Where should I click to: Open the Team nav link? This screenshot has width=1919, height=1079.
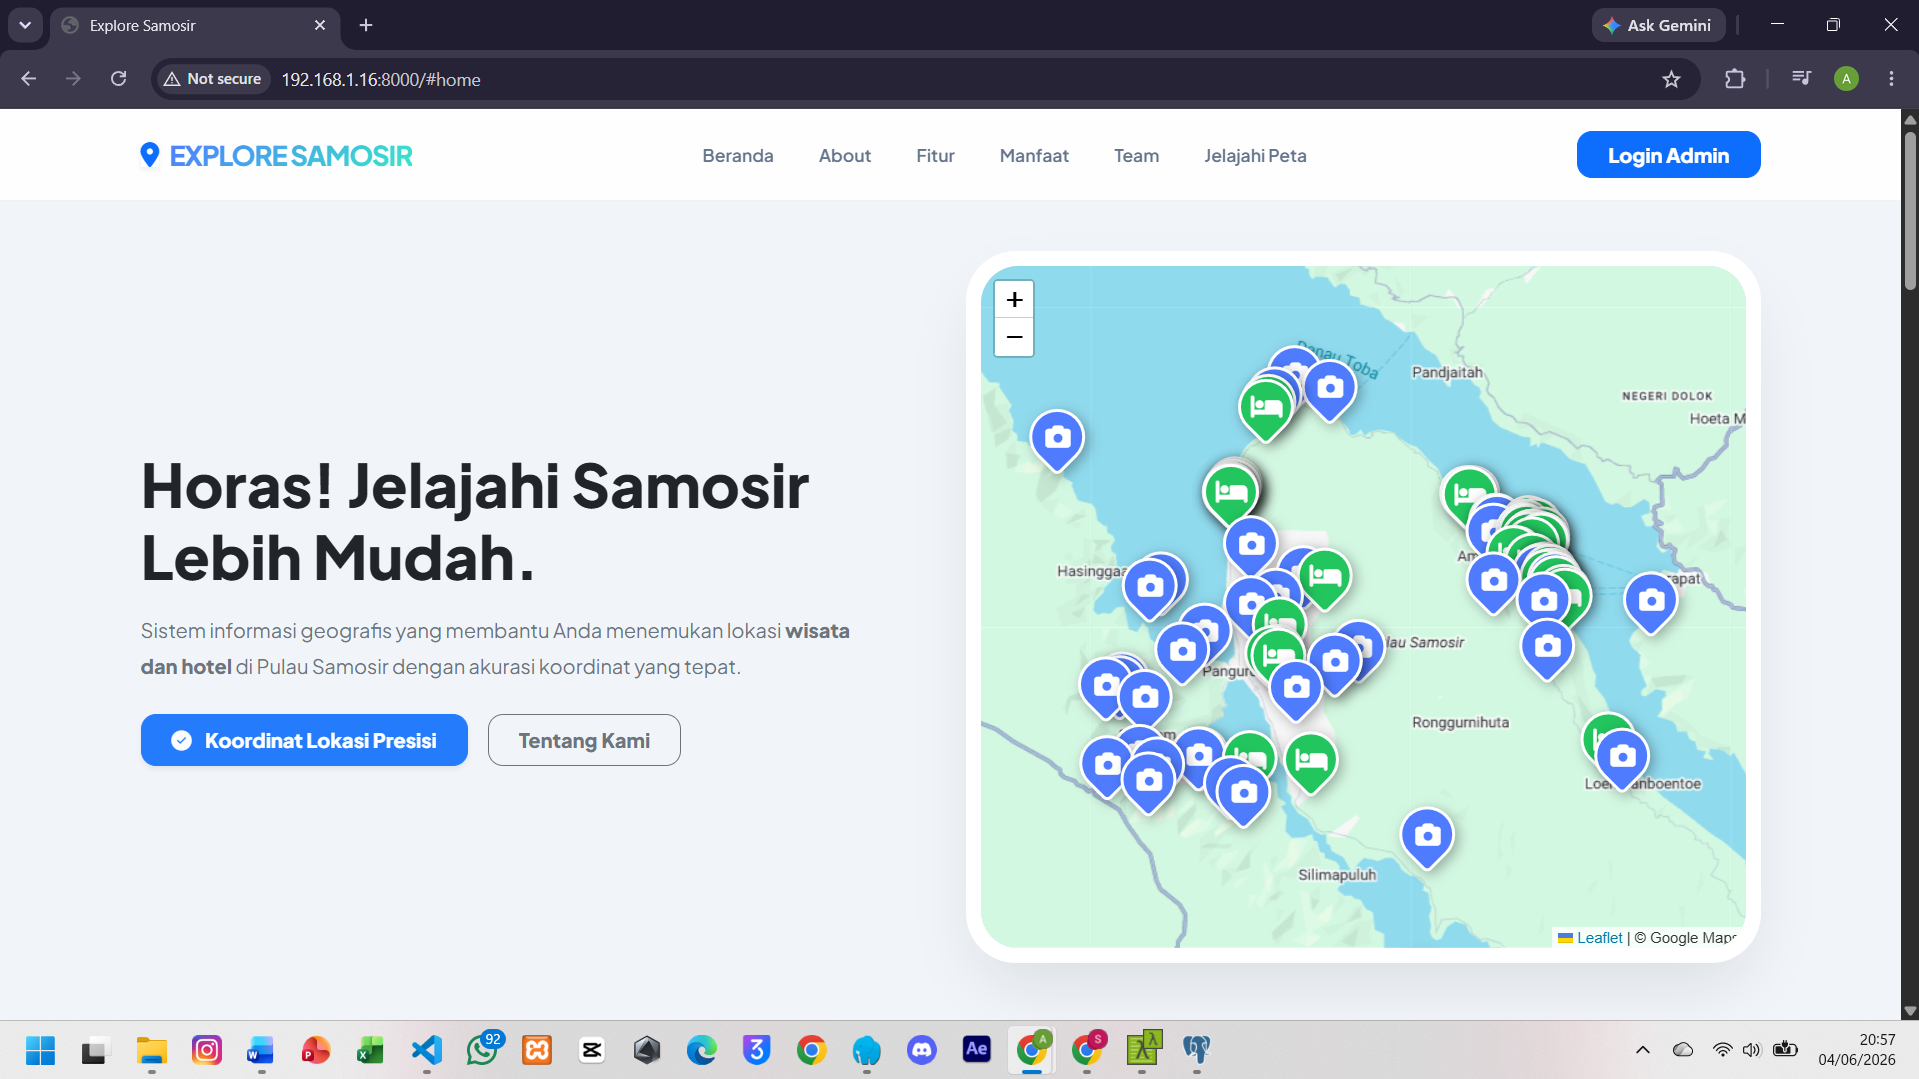pyautogui.click(x=1136, y=156)
